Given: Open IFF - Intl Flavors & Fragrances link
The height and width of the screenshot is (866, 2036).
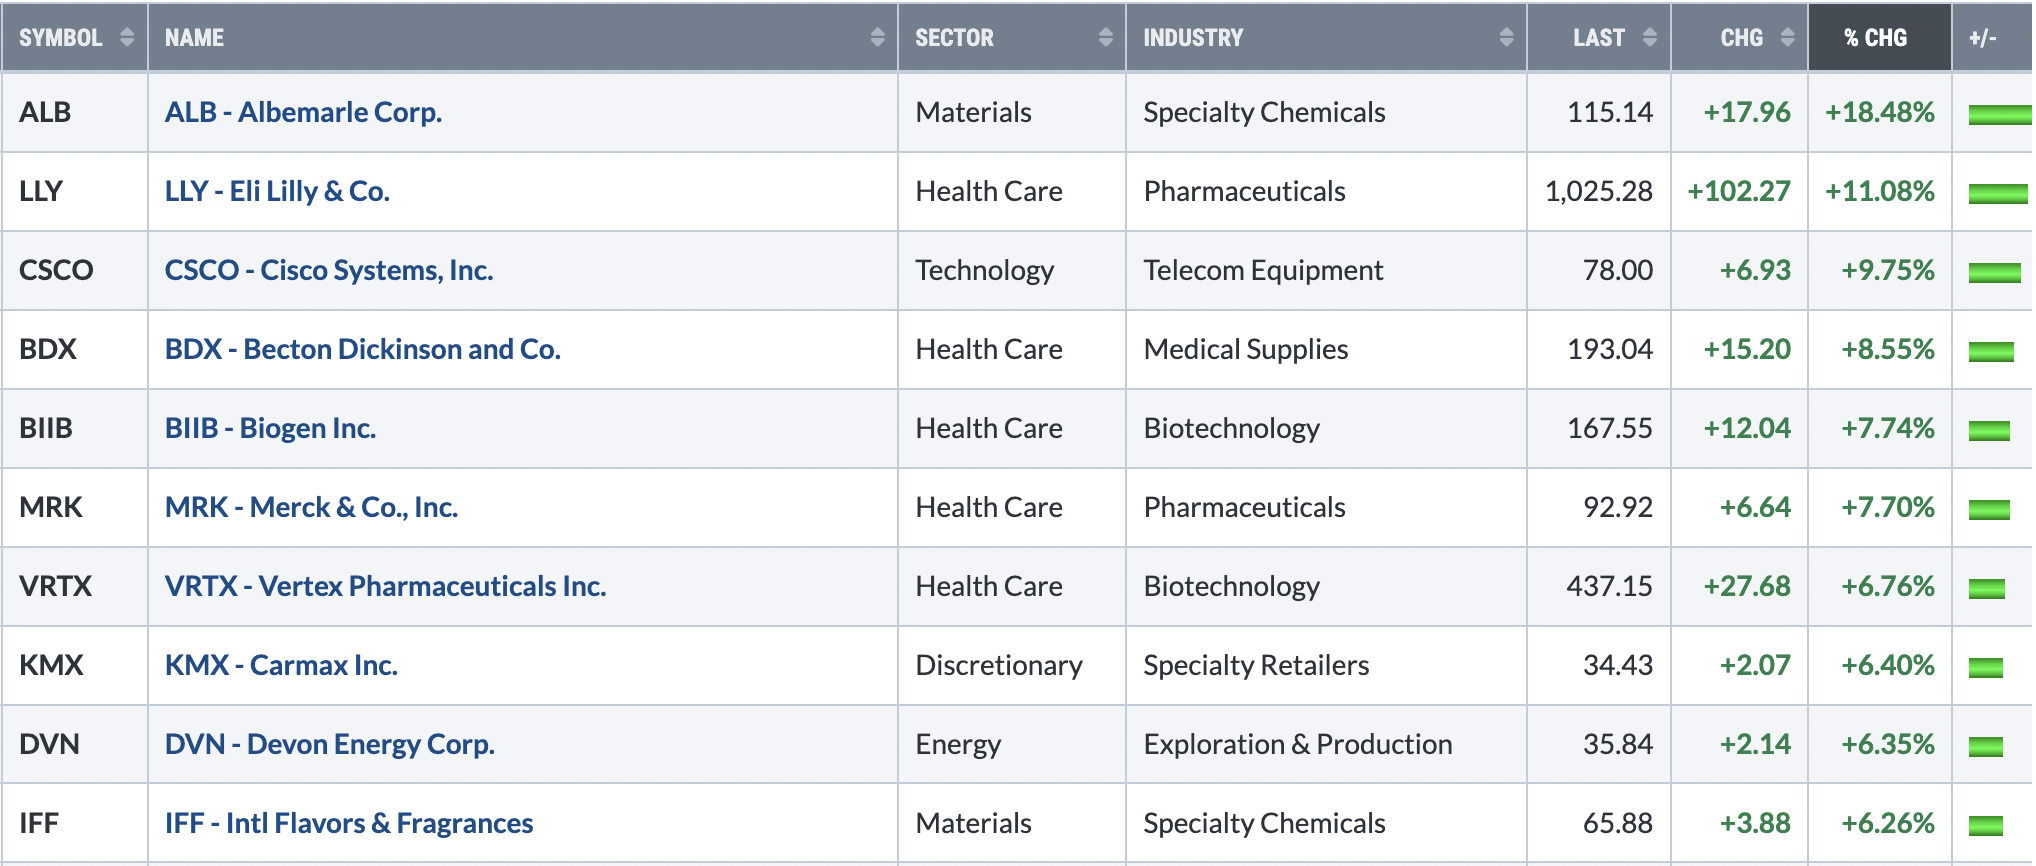Looking at the screenshot, I should (x=349, y=823).
